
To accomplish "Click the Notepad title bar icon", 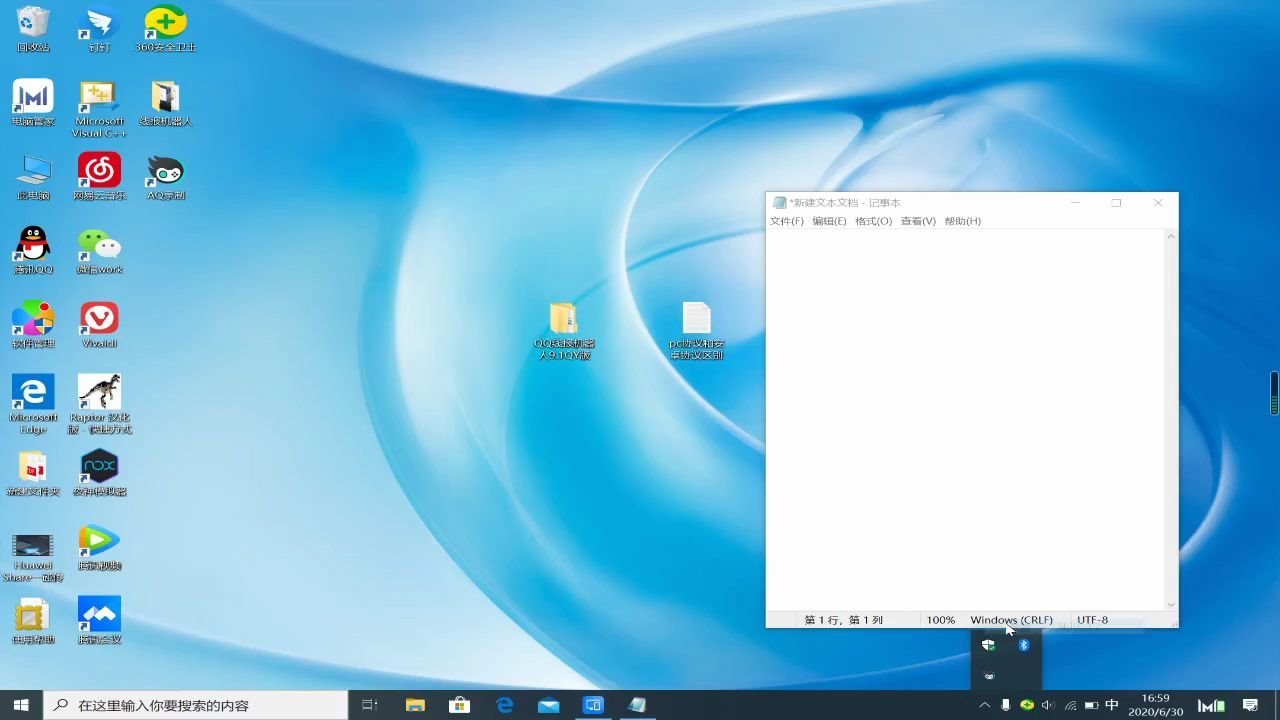I will (780, 203).
